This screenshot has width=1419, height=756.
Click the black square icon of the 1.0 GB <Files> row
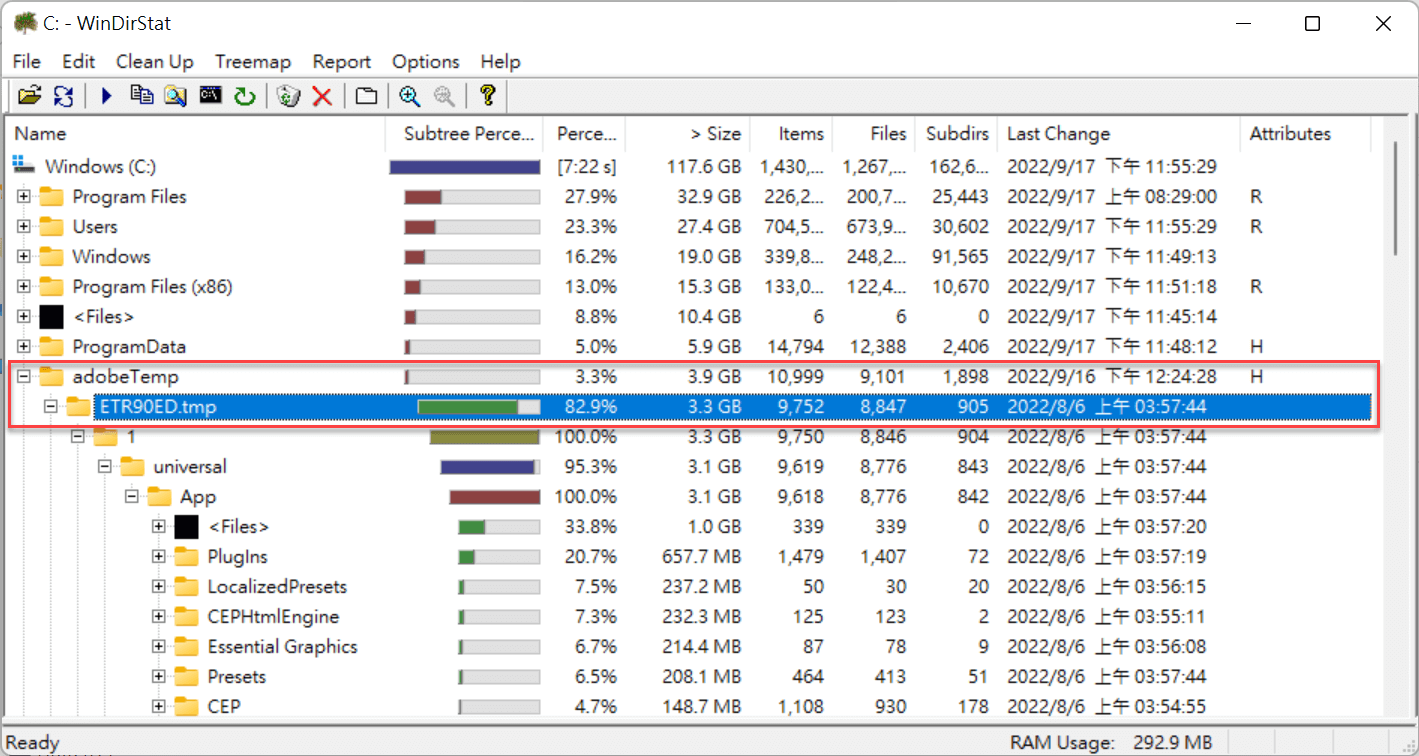pyautogui.click(x=187, y=527)
